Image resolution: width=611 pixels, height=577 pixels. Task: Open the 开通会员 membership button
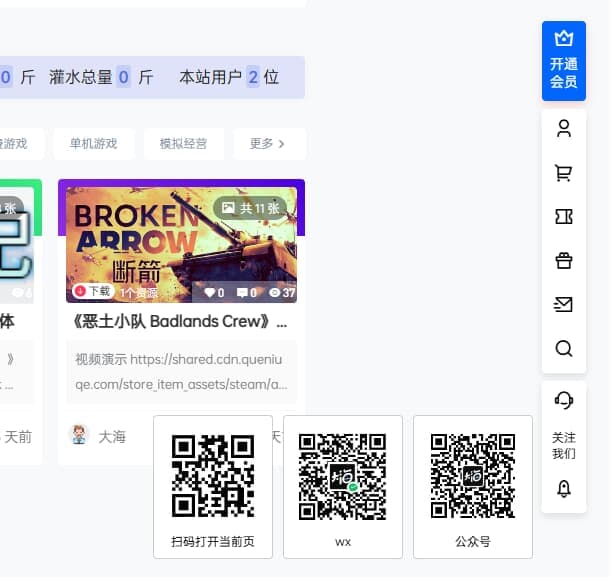point(563,61)
